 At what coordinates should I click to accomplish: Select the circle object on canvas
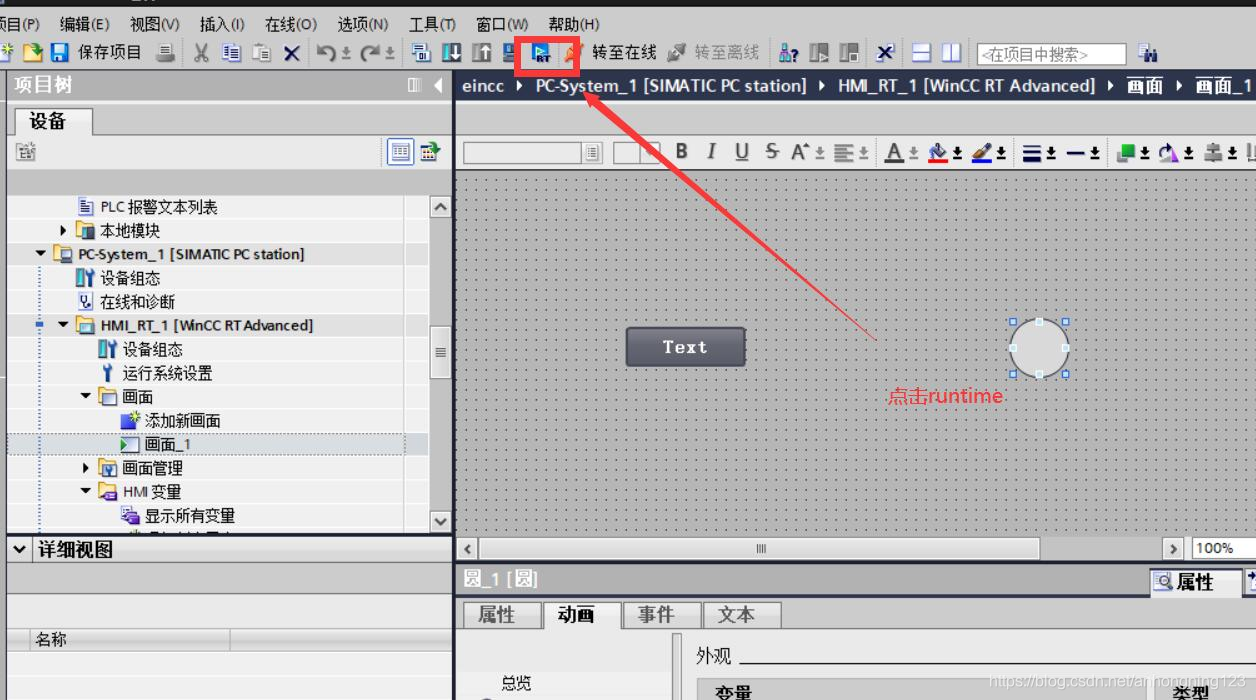[1039, 348]
